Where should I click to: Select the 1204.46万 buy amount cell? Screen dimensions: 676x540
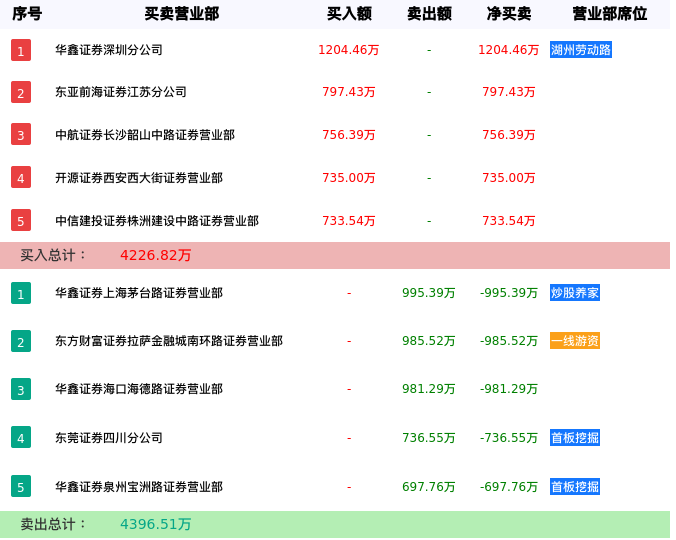pos(348,50)
